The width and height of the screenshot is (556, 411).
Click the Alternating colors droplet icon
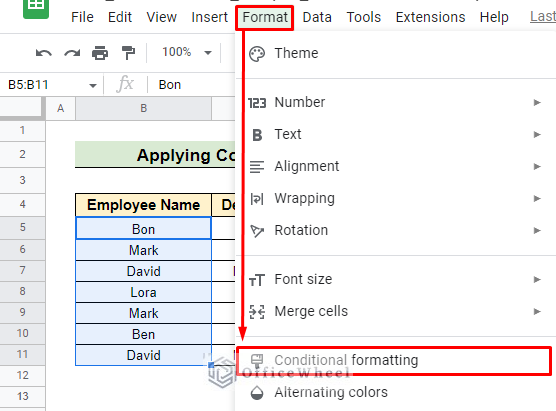[x=257, y=393]
